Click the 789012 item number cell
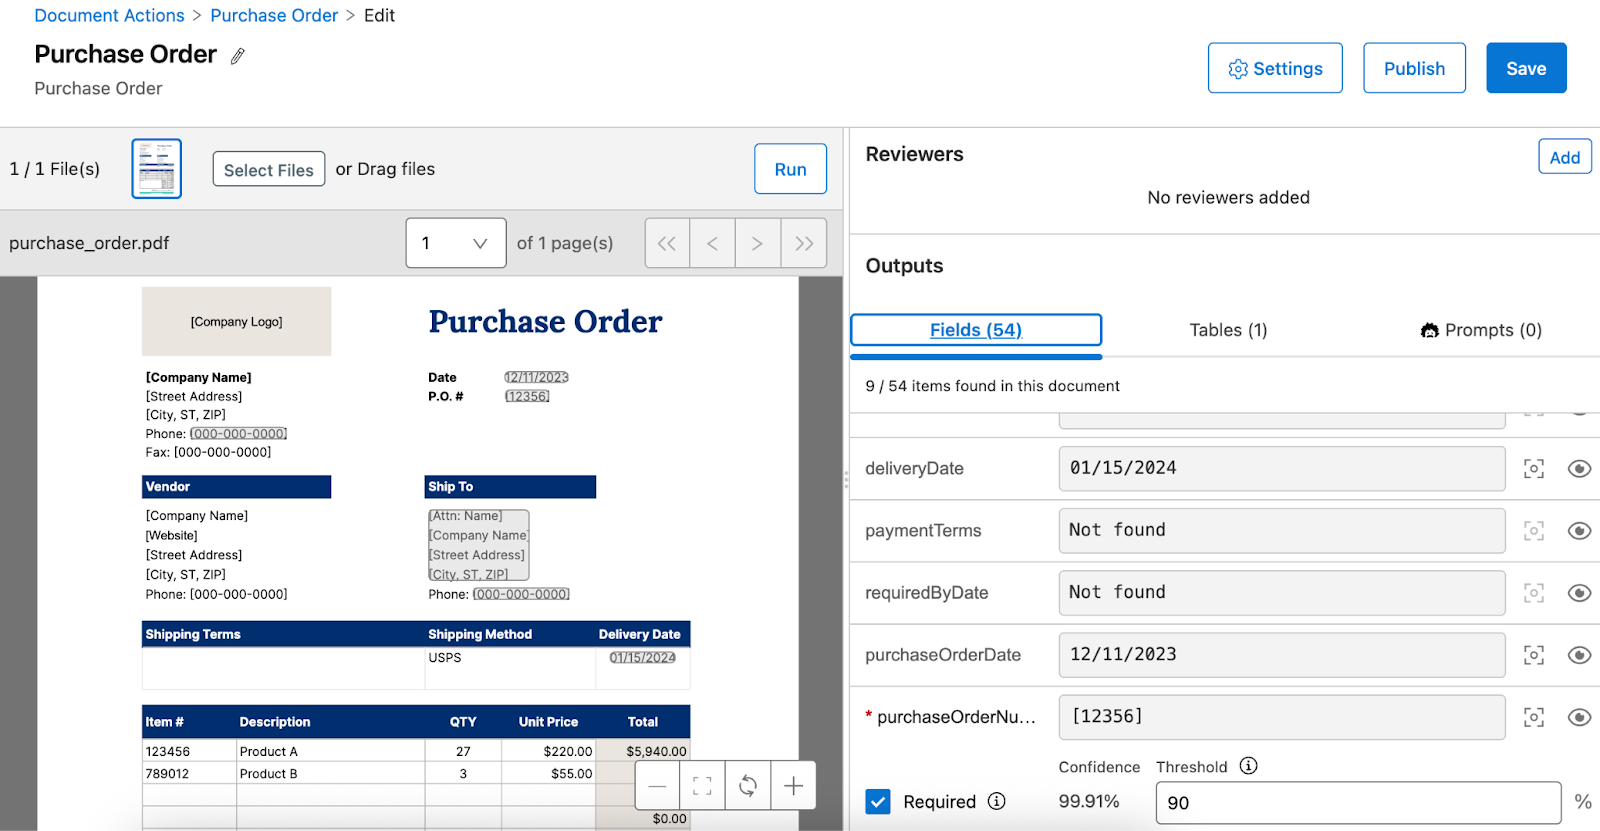This screenshot has width=1600, height=831. (x=189, y=773)
